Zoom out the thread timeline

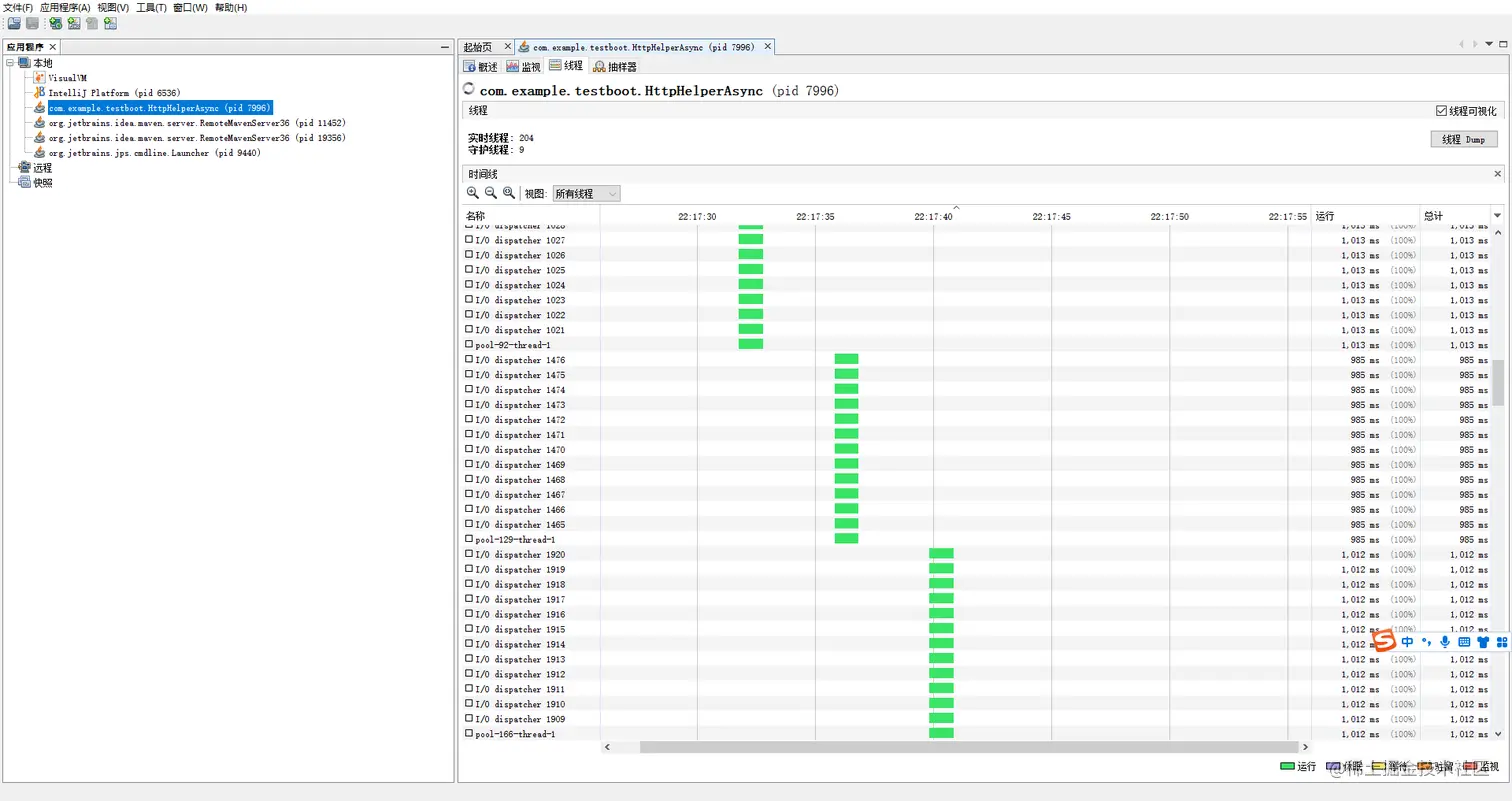(x=491, y=193)
